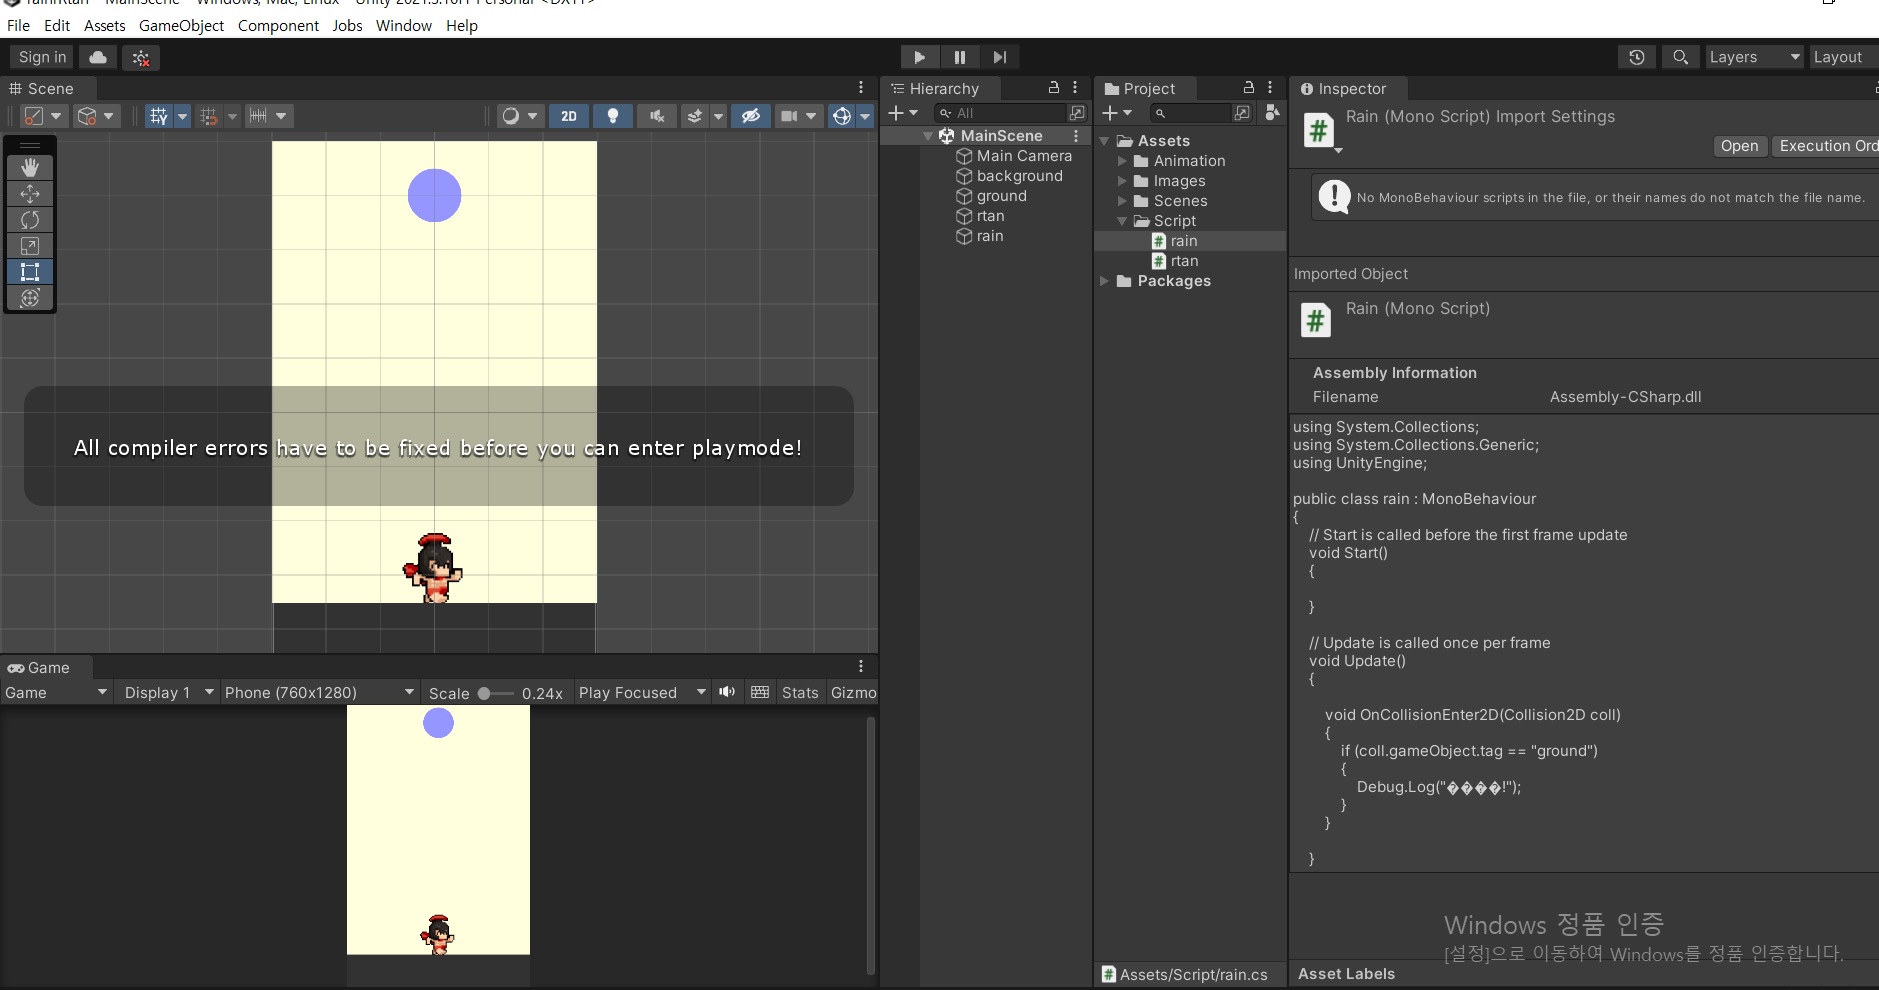1879x990 pixels.
Task: Select the background object in Hierarchy
Action: point(1018,176)
